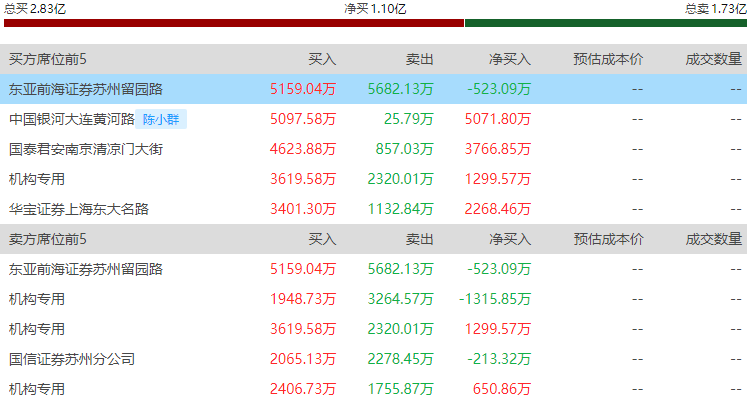
Task: Open 国泰君安南京清凉门大街 seat entry
Action: point(86,149)
